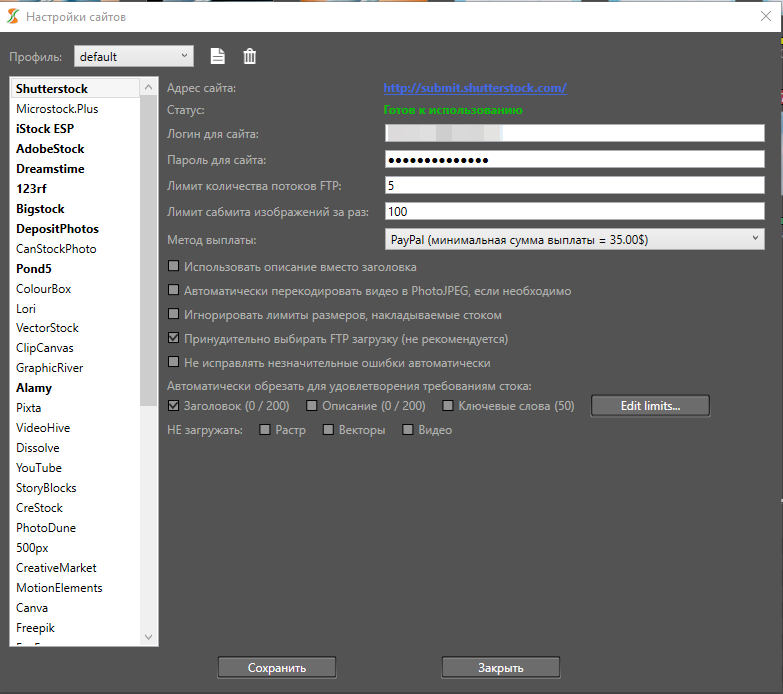Select ClipCanvas in the site list
The width and height of the screenshot is (783, 694).
pyautogui.click(x=75, y=348)
